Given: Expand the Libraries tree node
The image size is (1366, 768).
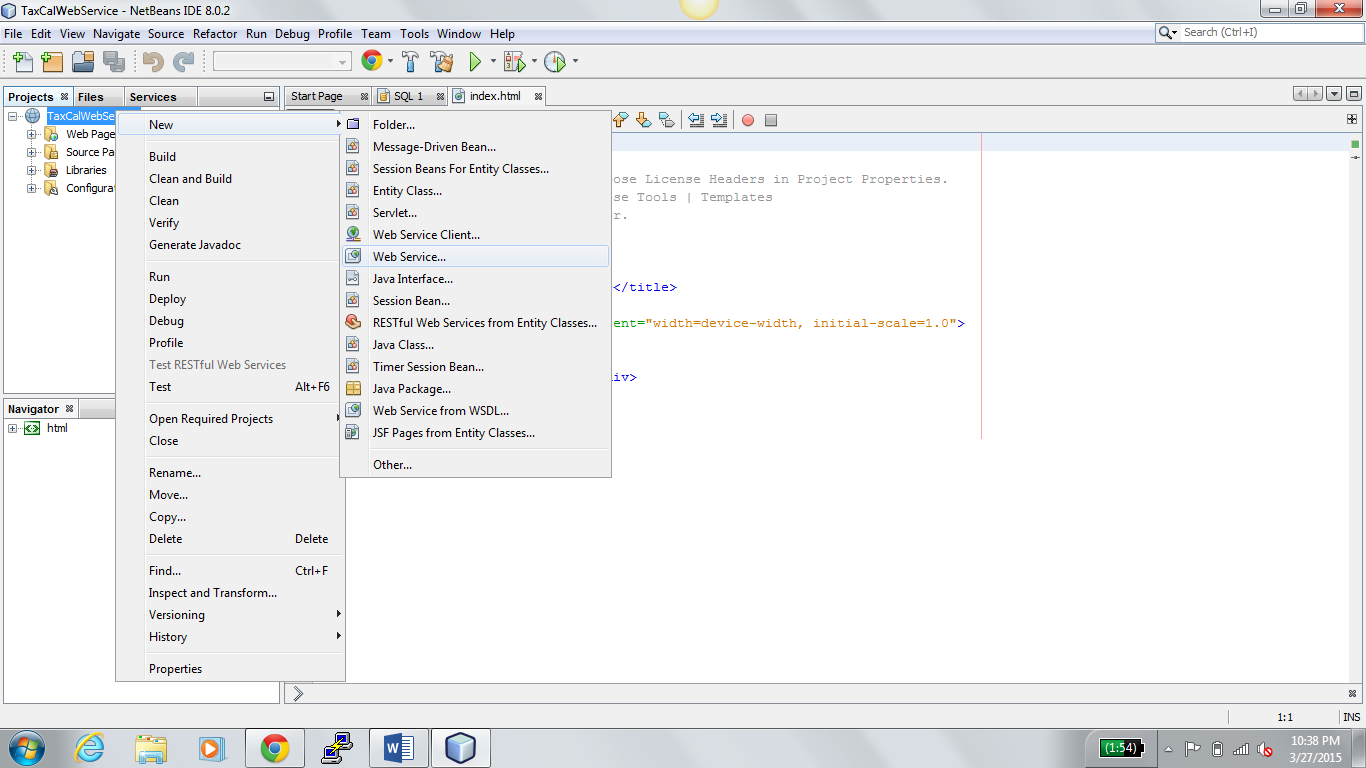Looking at the screenshot, I should coord(32,170).
